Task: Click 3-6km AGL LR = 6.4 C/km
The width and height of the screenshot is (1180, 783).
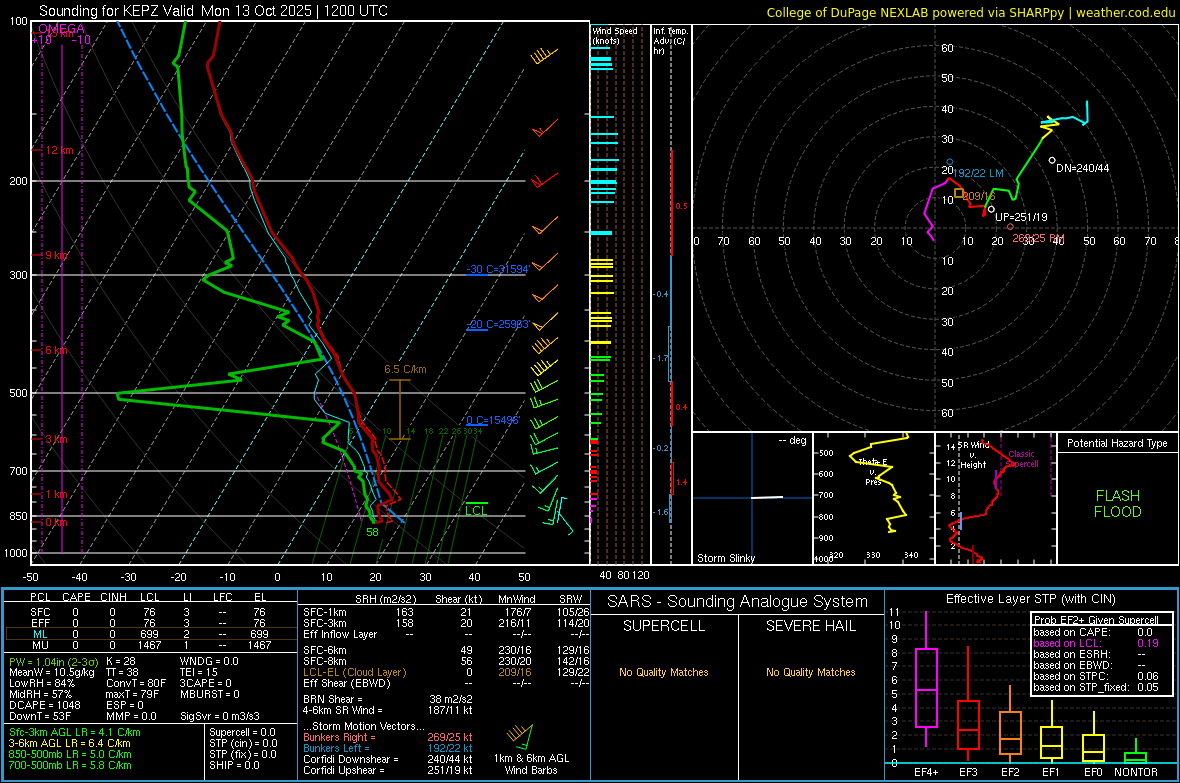Action: (x=69, y=743)
